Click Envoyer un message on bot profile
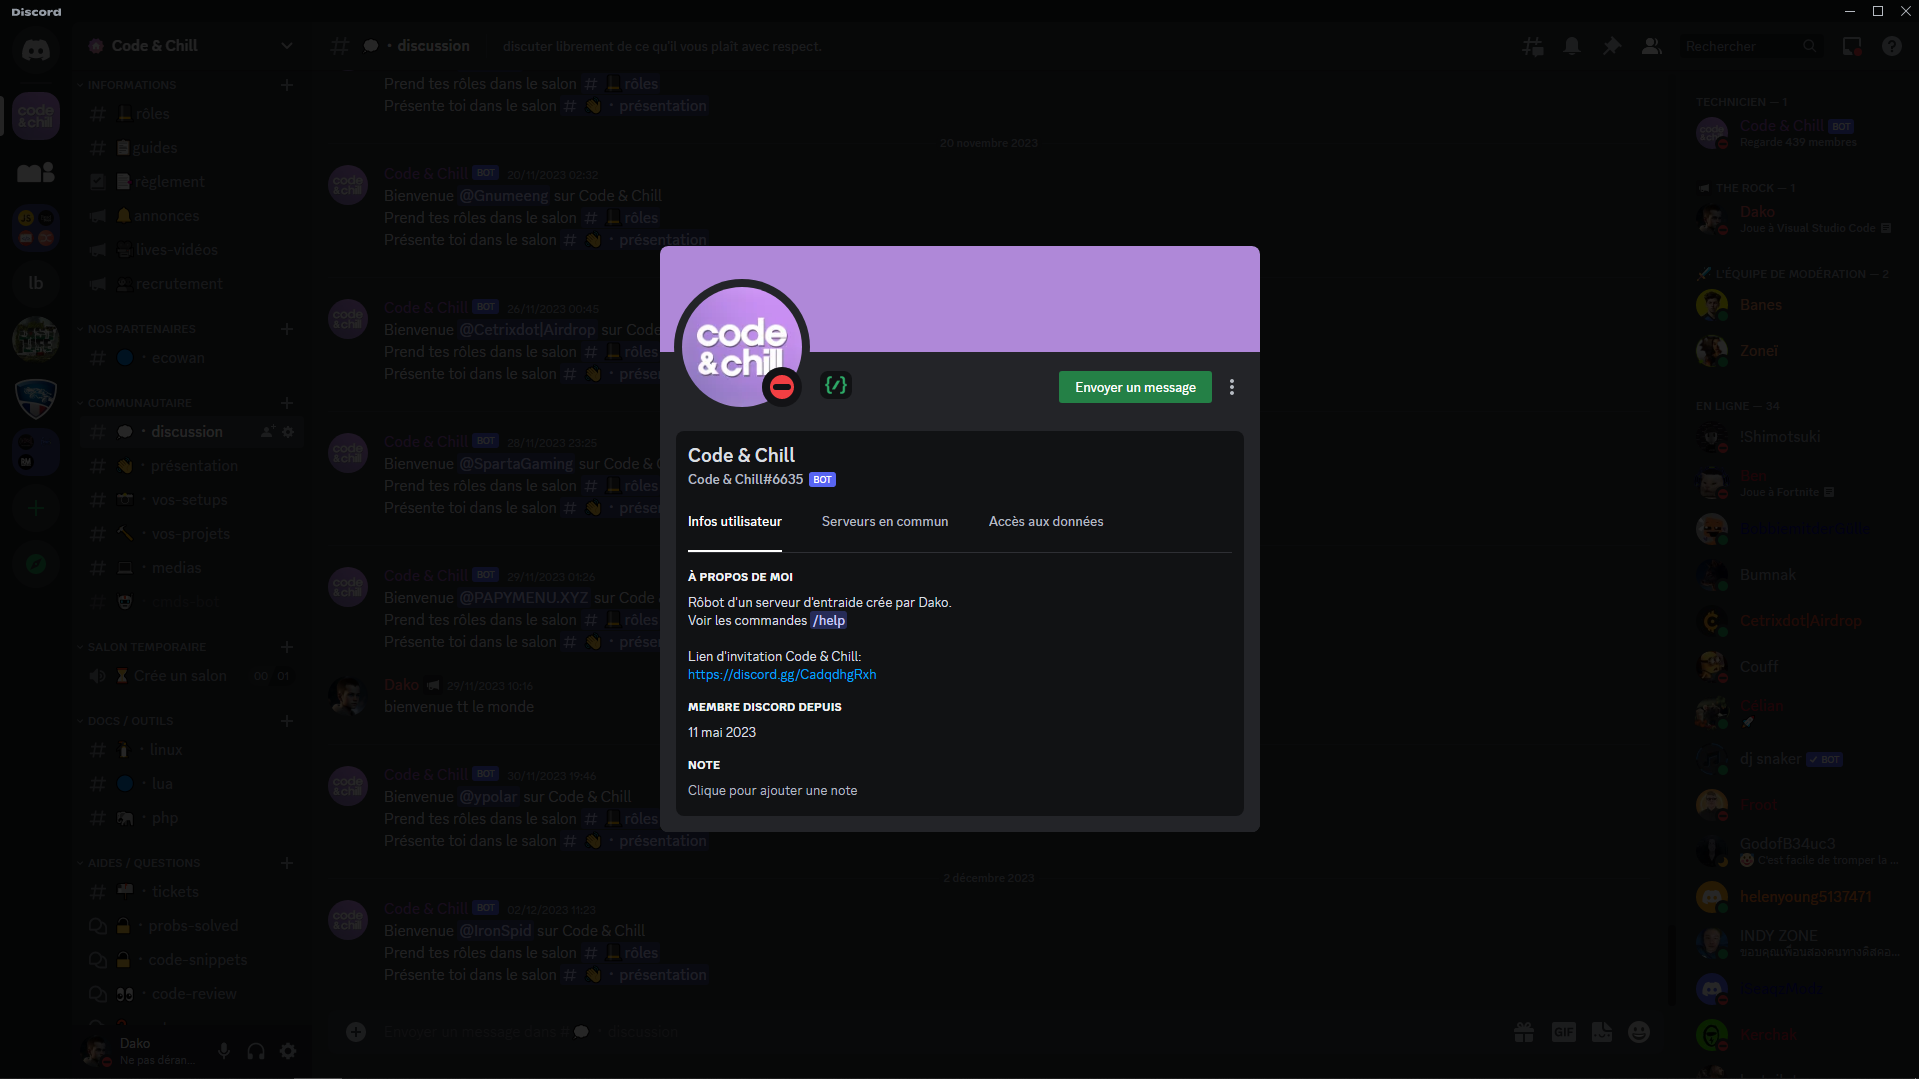1919x1079 pixels. coord(1134,387)
